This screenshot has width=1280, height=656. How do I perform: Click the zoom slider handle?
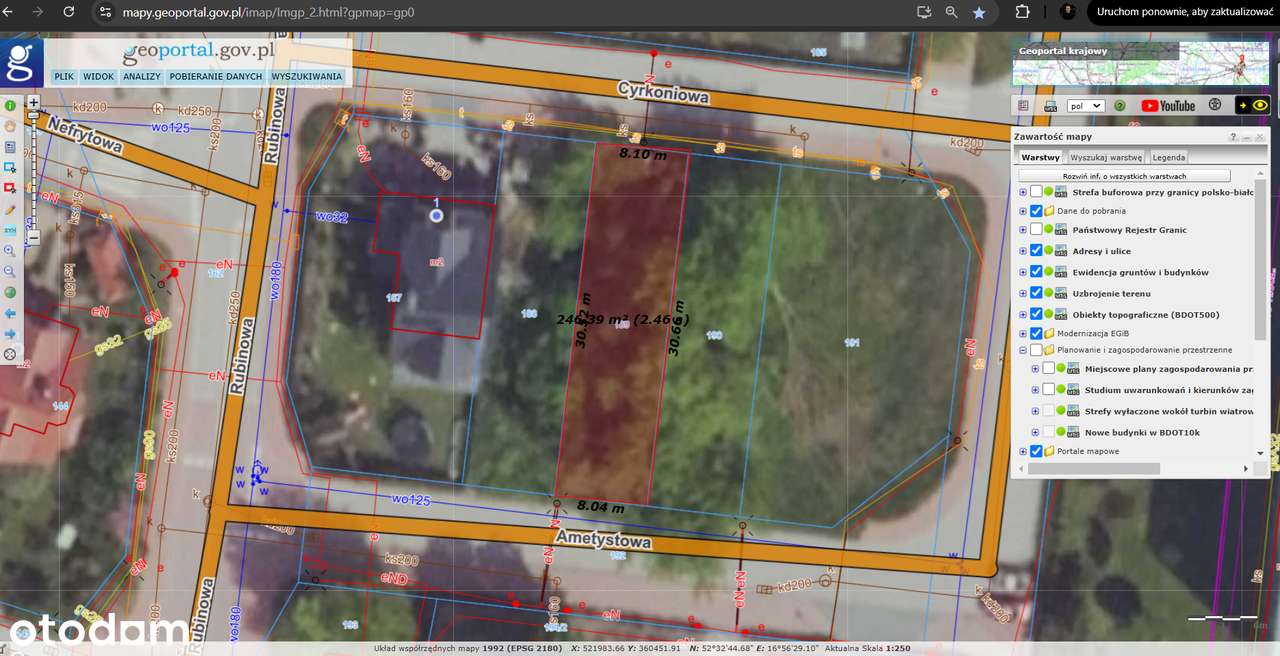coord(33,115)
